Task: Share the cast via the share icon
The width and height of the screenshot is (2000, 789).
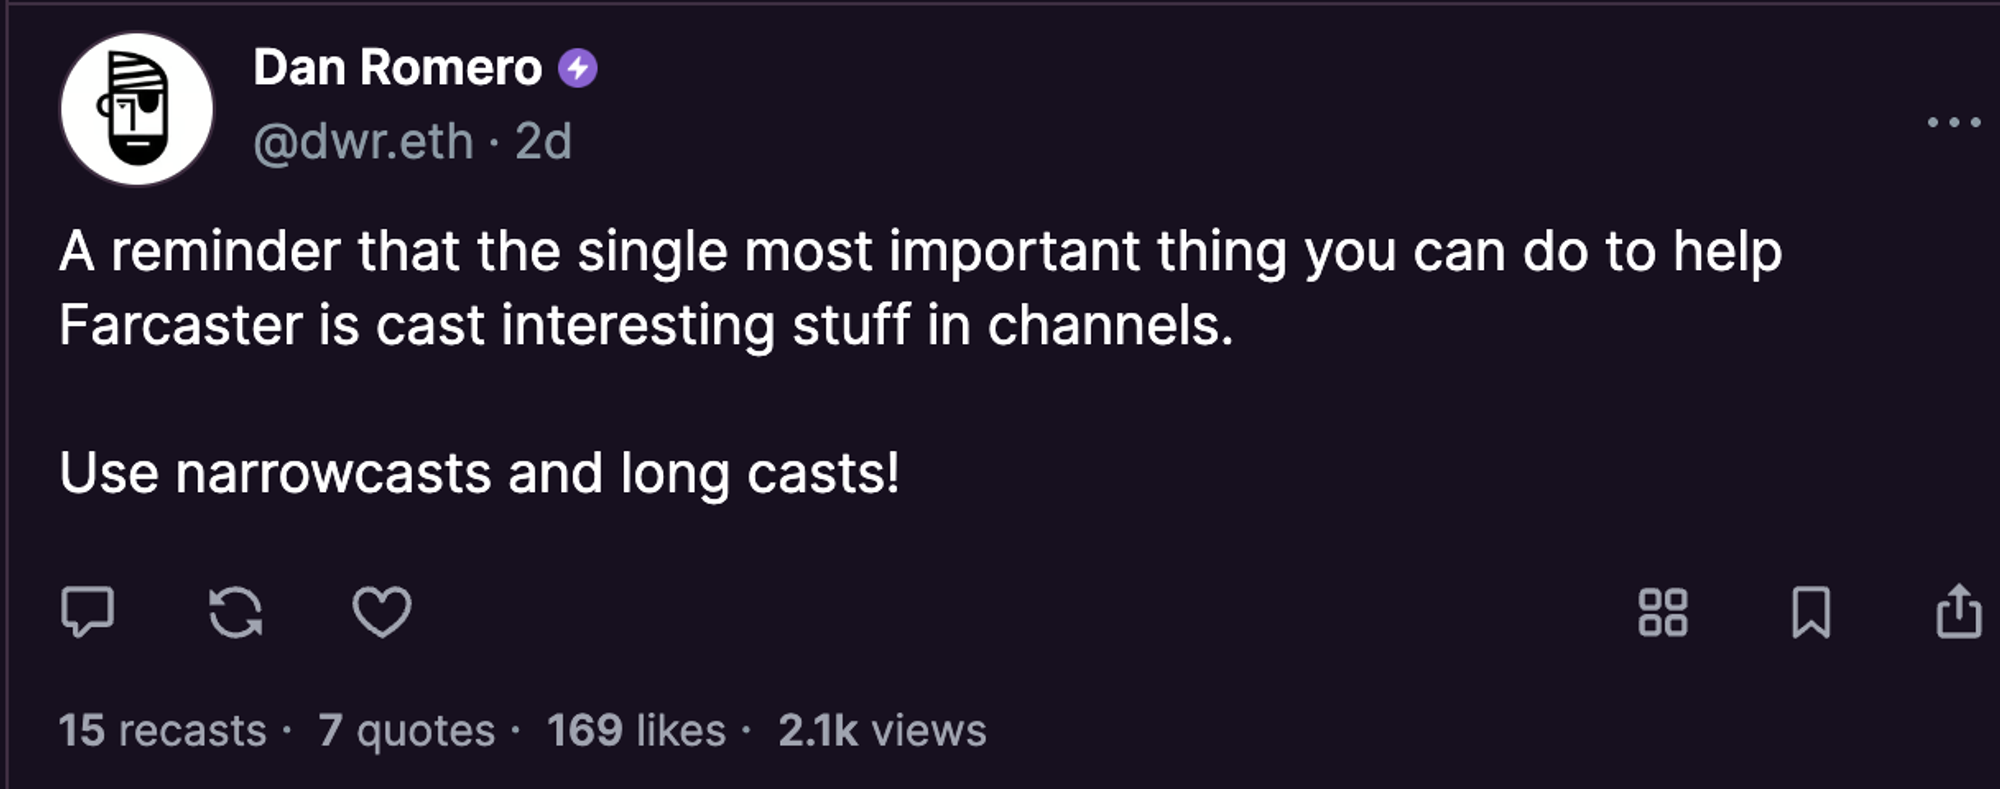Action: click(1958, 610)
